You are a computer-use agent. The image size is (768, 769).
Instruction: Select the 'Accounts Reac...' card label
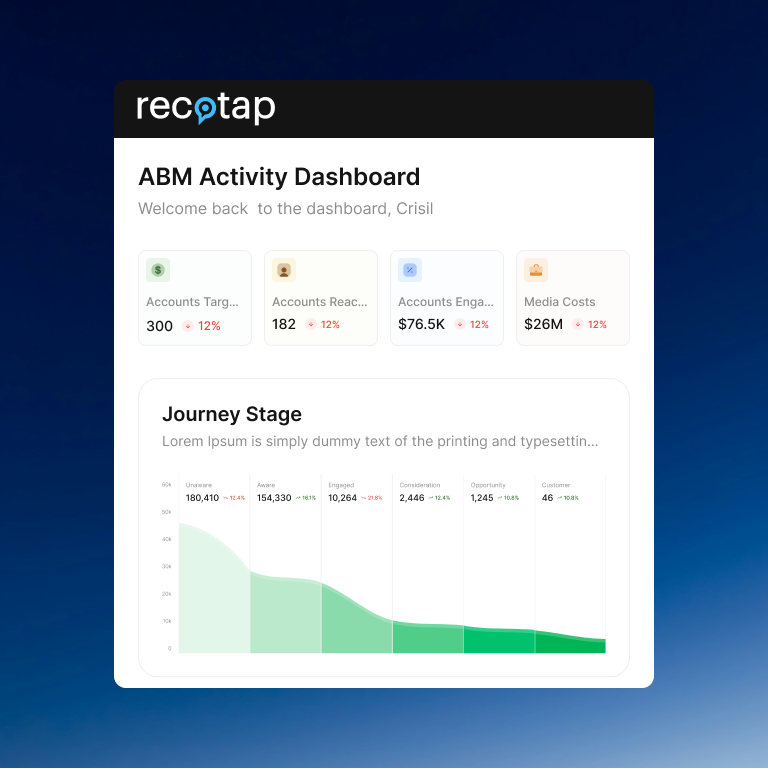coord(320,302)
